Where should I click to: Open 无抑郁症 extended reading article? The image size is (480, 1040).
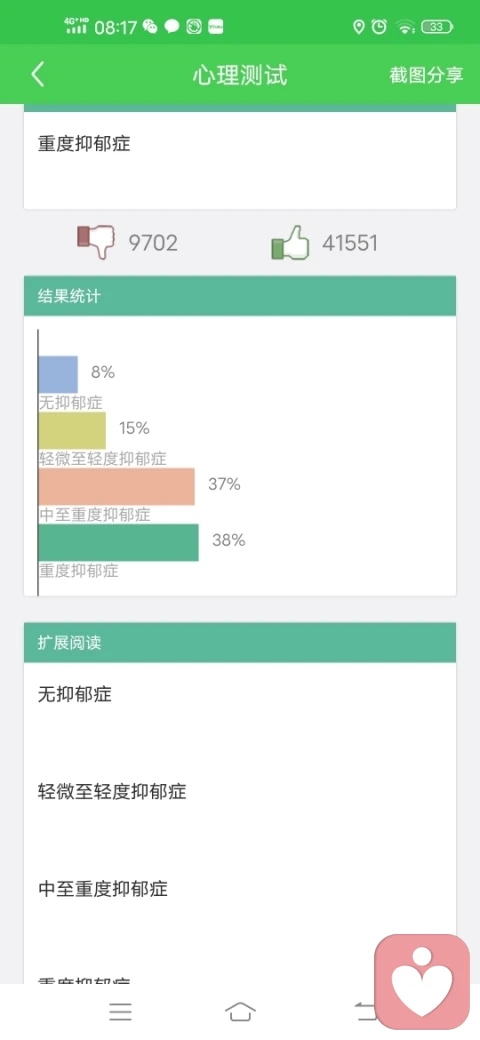(x=75, y=694)
